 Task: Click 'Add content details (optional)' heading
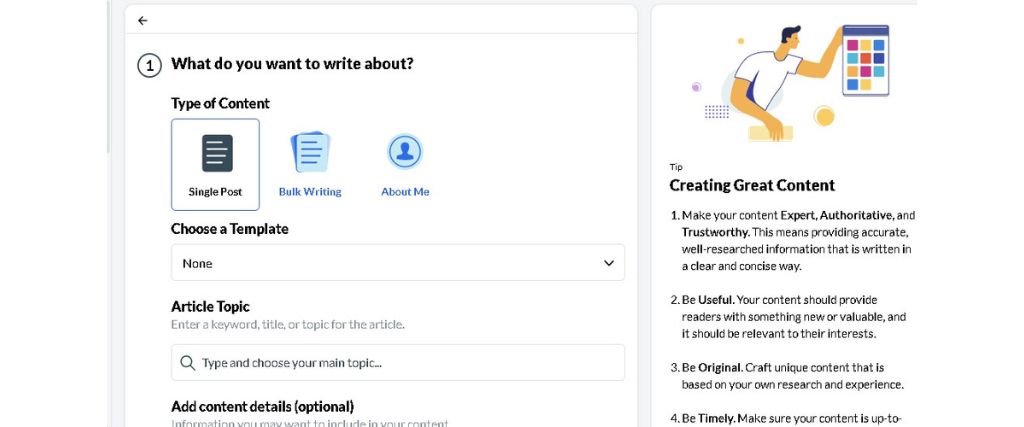262,406
